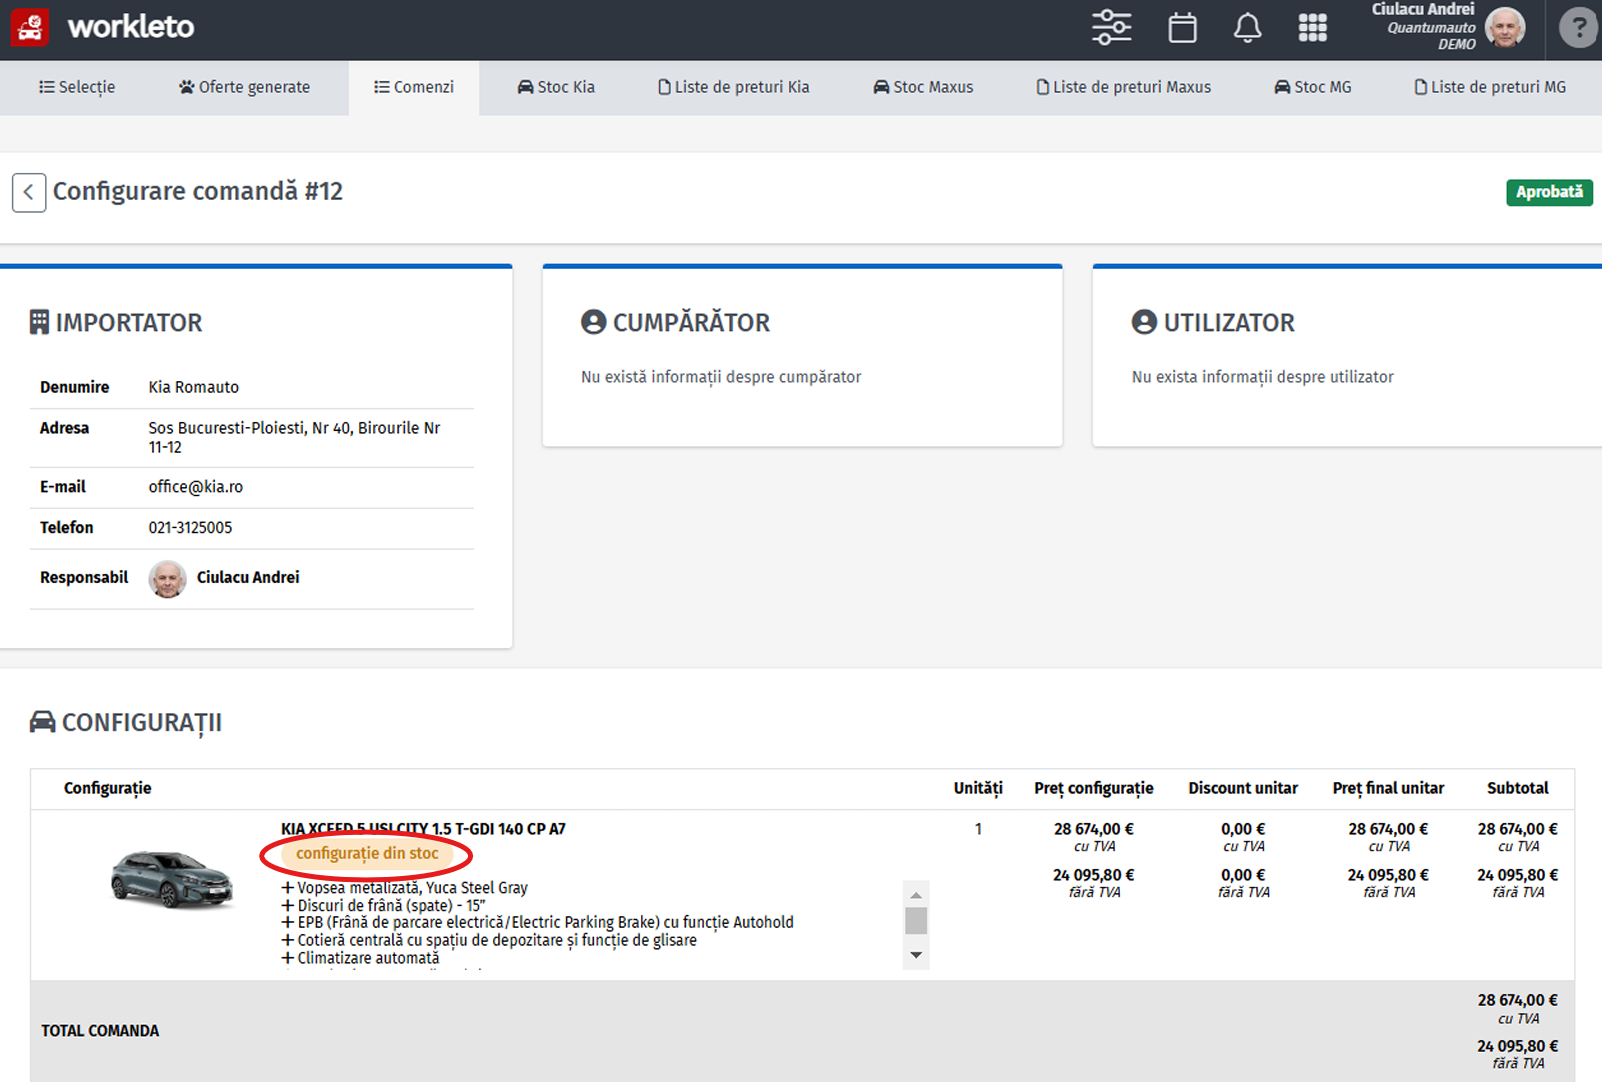Screen dimensions: 1602x1082
Task: Switch to the Selecție tab
Action: point(77,87)
